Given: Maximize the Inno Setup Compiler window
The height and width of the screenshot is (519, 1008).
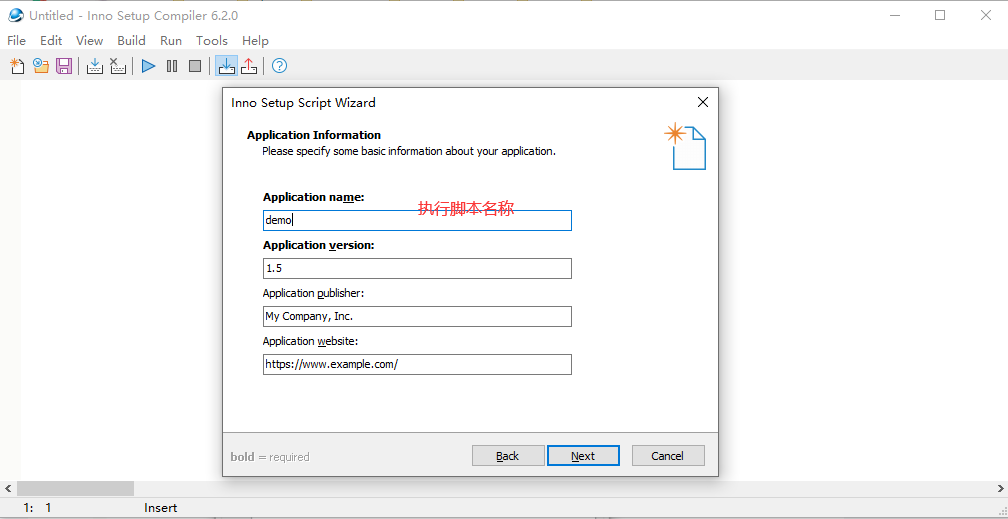Looking at the screenshot, I should tap(940, 15).
